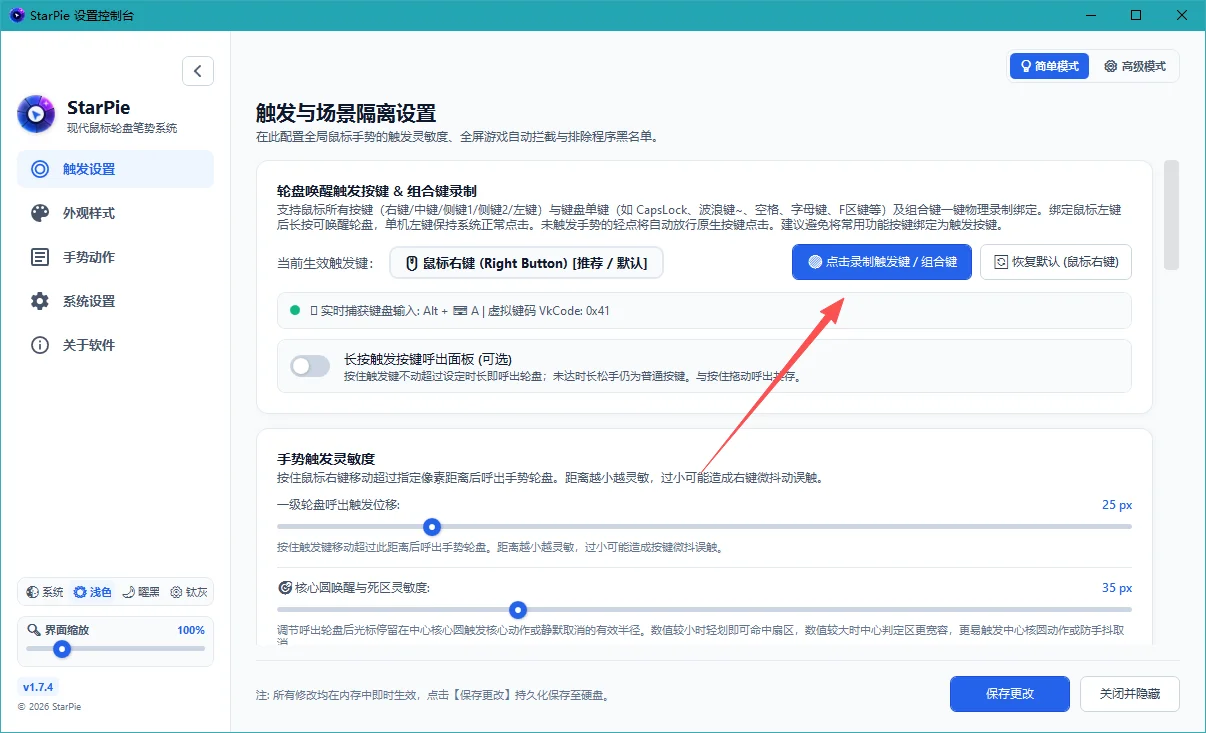1206x733 pixels.
Task: Open the 外观样式 sidebar section
Action: 115,213
